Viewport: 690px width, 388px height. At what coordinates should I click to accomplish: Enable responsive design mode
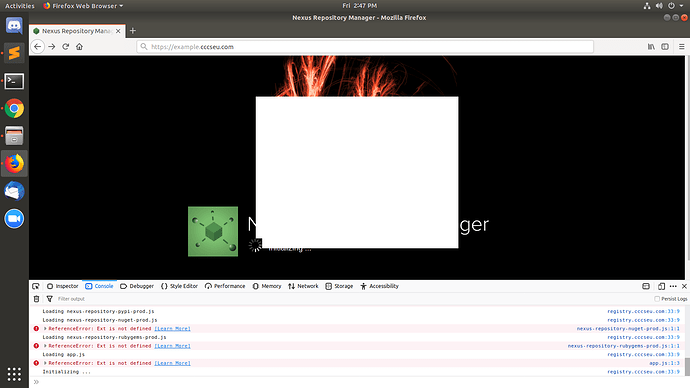[661, 286]
